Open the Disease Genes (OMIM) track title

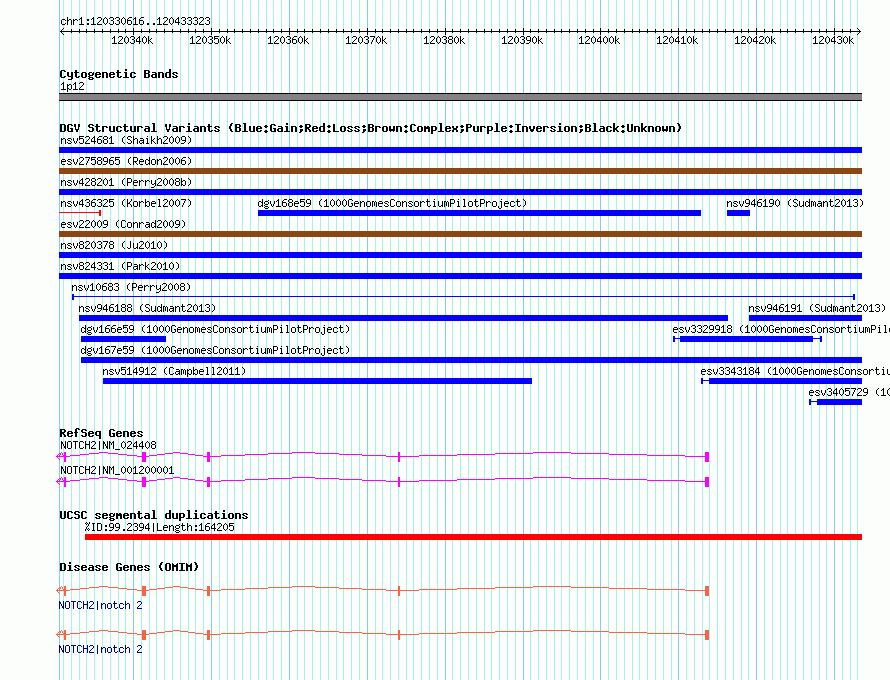(129, 567)
